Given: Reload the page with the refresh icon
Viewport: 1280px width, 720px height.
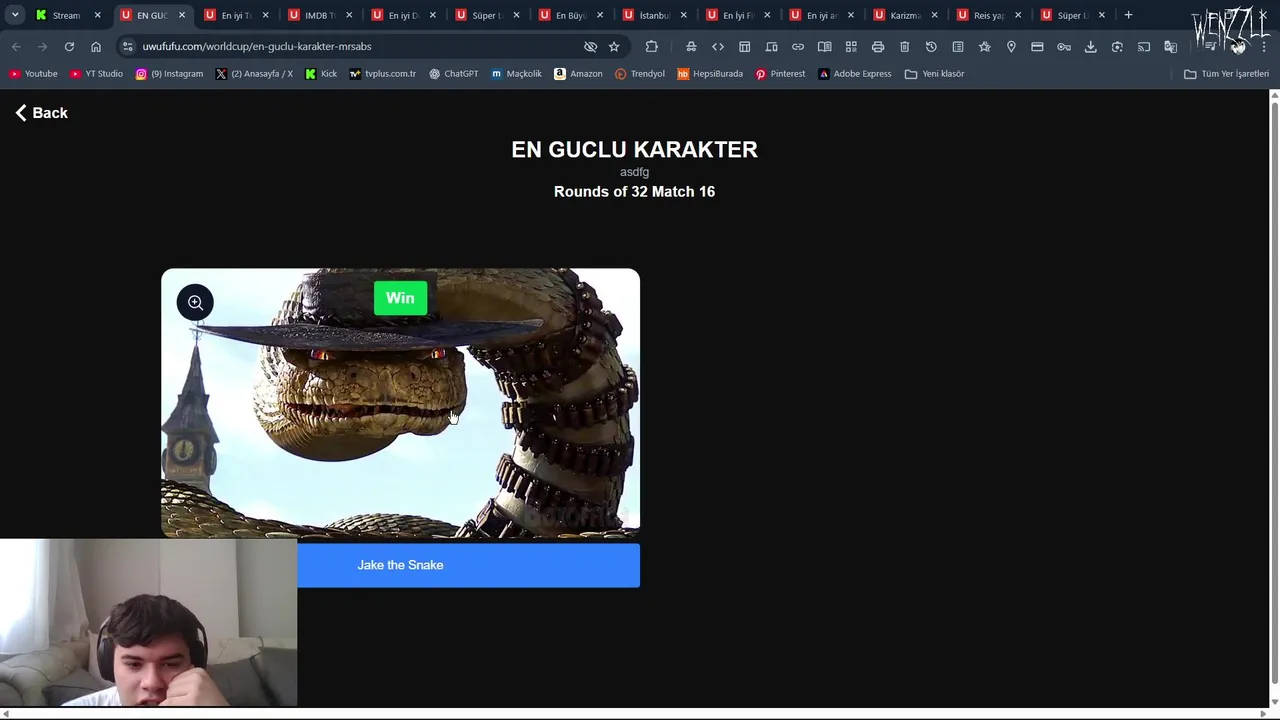Looking at the screenshot, I should coord(69,46).
